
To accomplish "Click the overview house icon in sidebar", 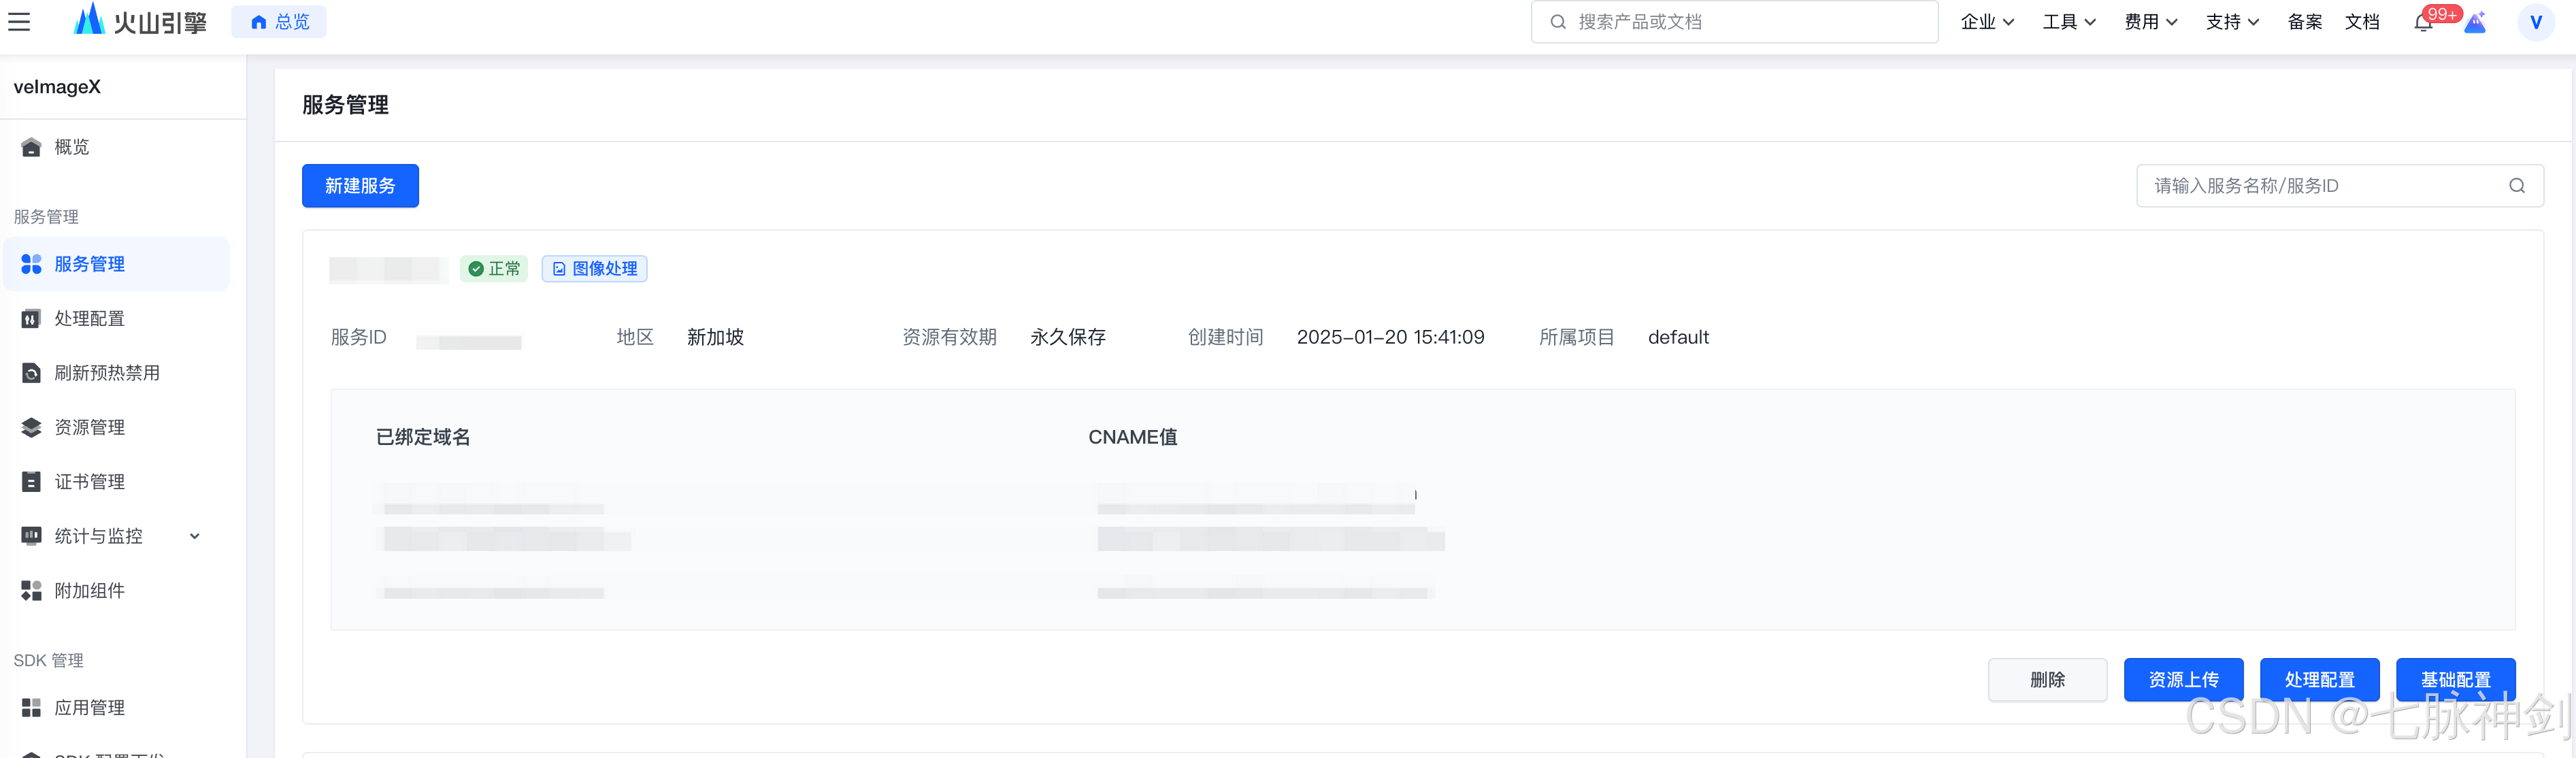I will click(x=31, y=147).
